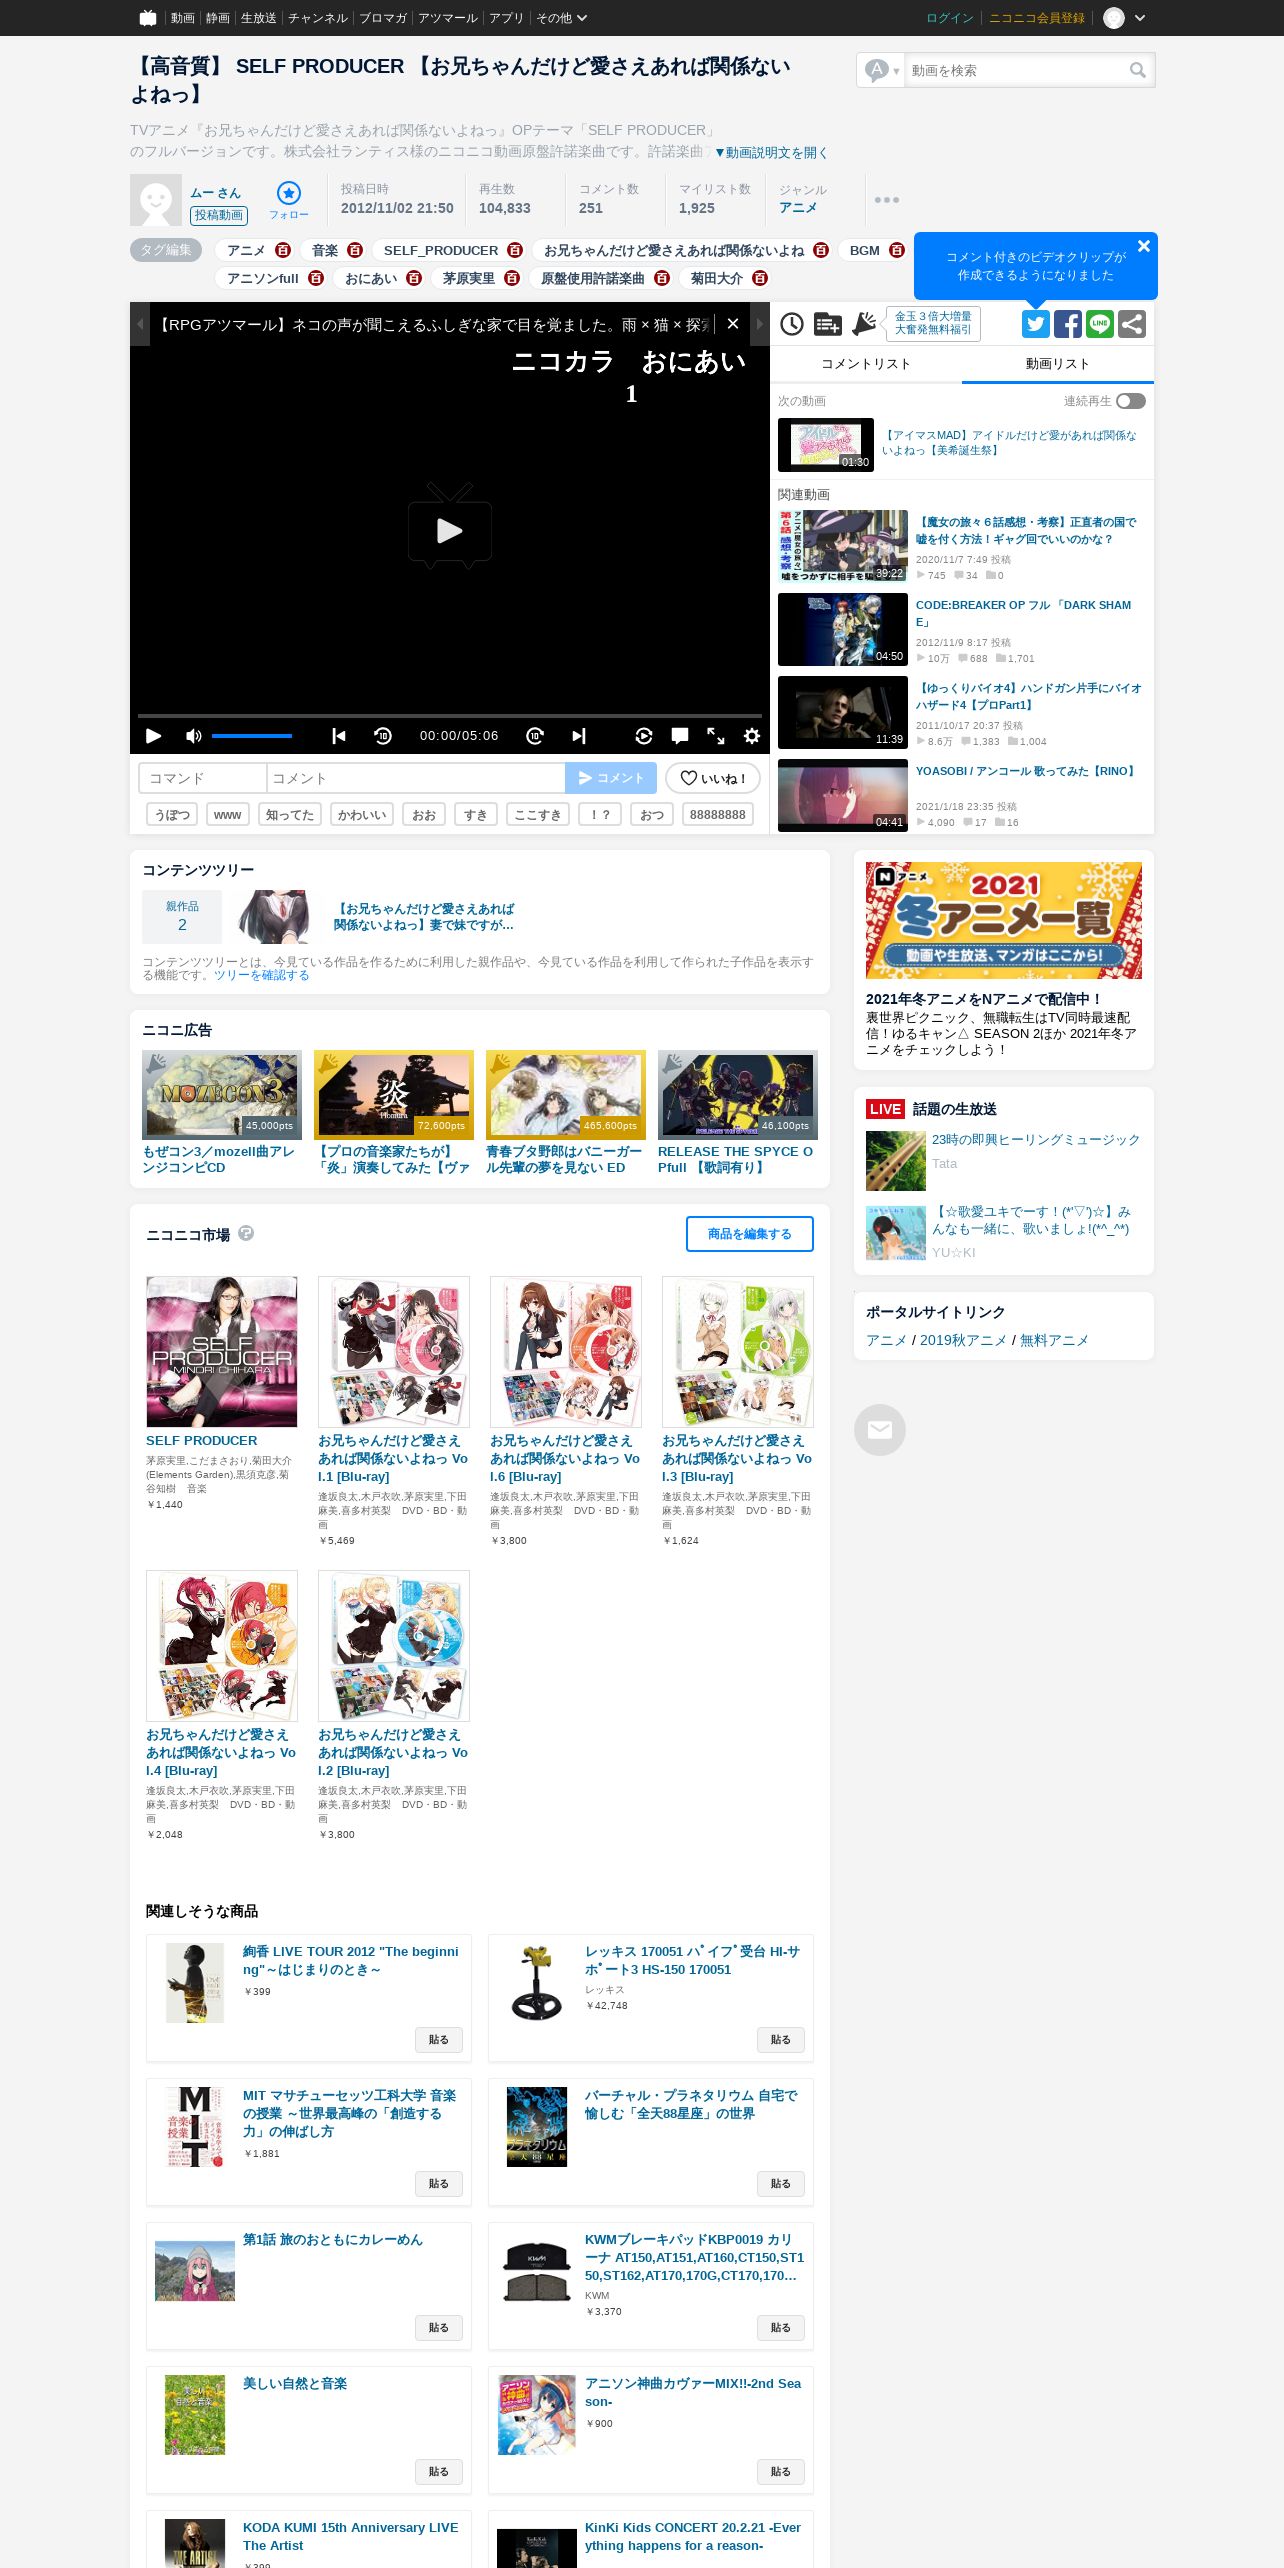Focus the コマンド input field

pos(203,778)
